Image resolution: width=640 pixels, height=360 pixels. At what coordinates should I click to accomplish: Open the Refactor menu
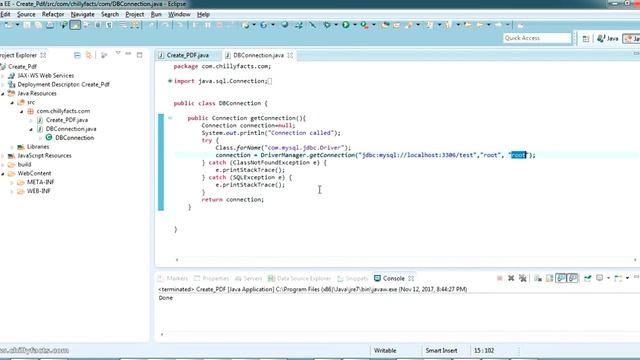point(53,14)
